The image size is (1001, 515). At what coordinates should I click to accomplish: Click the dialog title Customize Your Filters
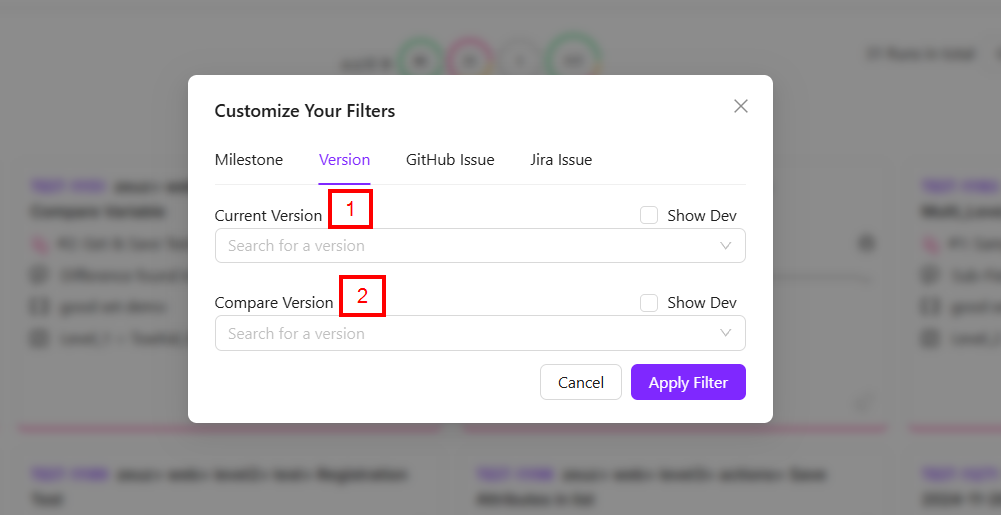click(x=305, y=111)
